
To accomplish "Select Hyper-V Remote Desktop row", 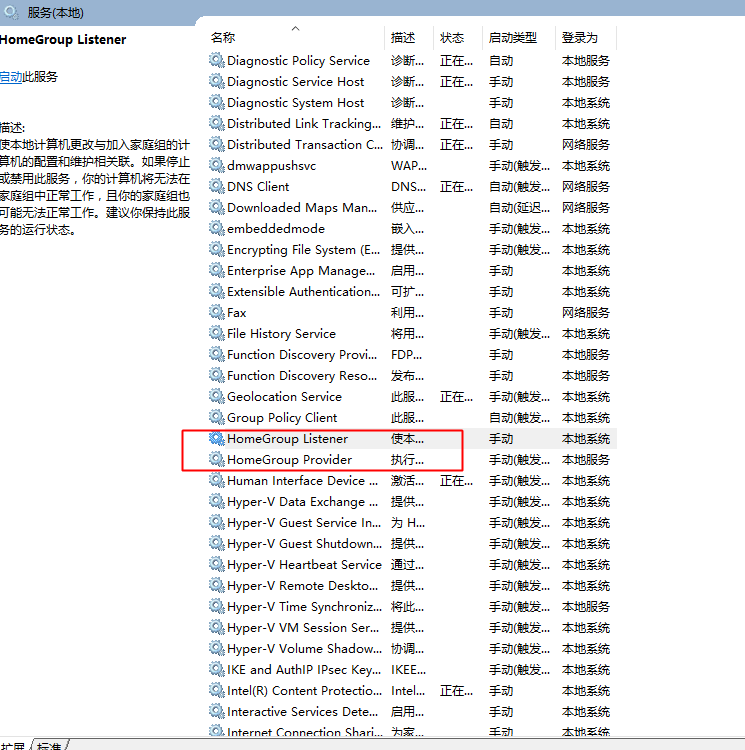I will pyautogui.click(x=412, y=585).
